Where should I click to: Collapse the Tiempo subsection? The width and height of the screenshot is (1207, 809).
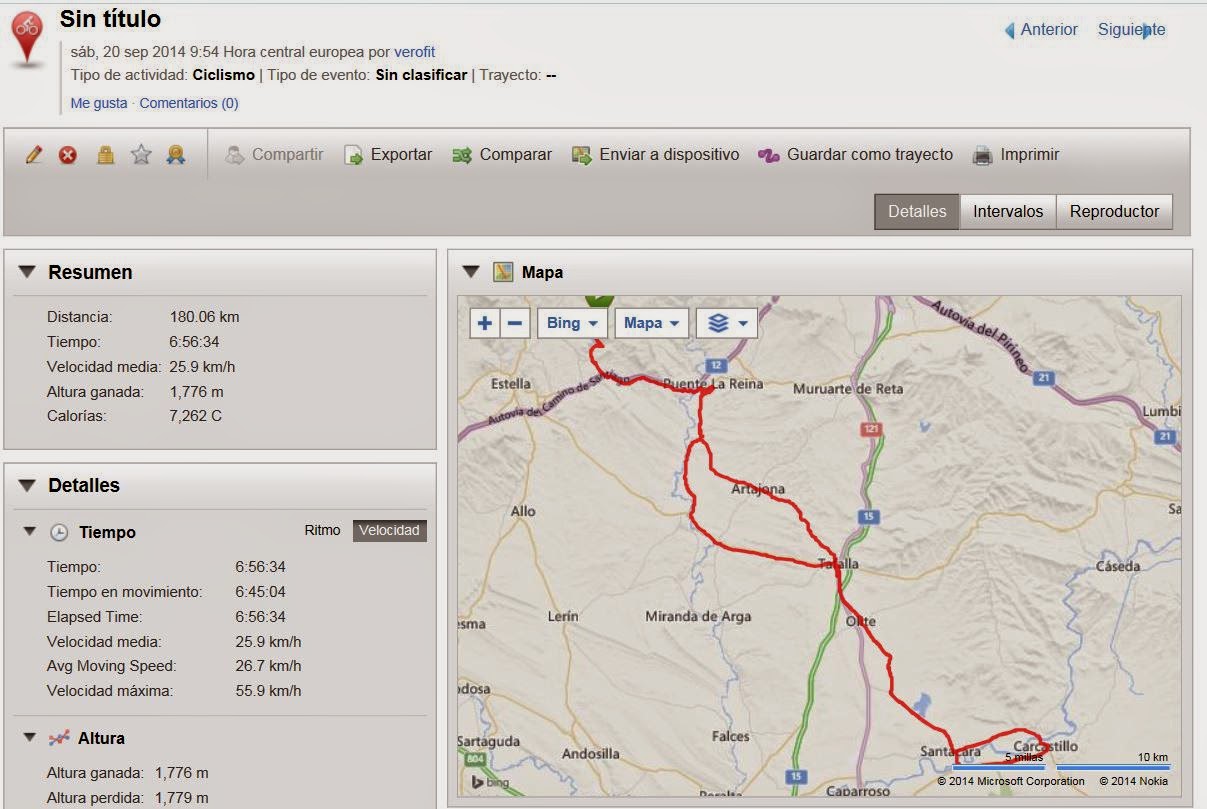(30, 532)
